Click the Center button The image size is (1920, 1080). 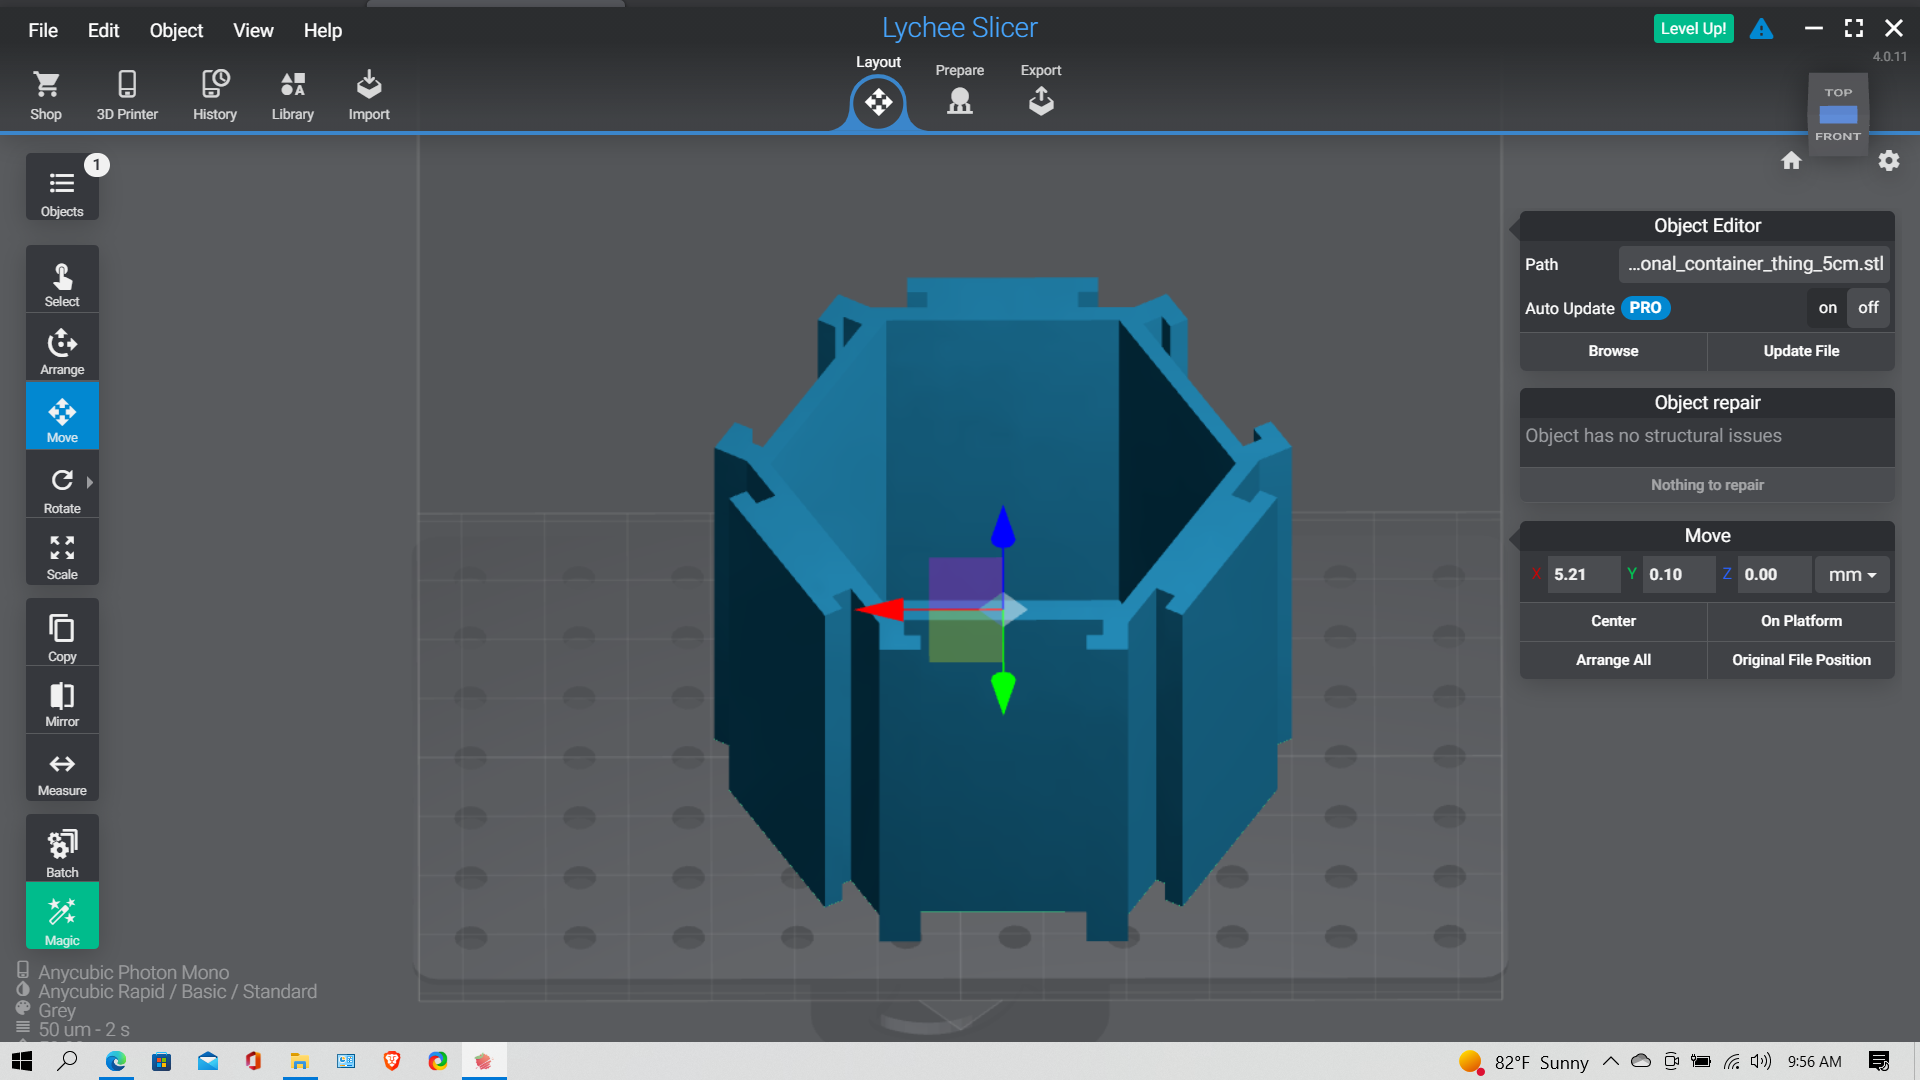(1613, 621)
